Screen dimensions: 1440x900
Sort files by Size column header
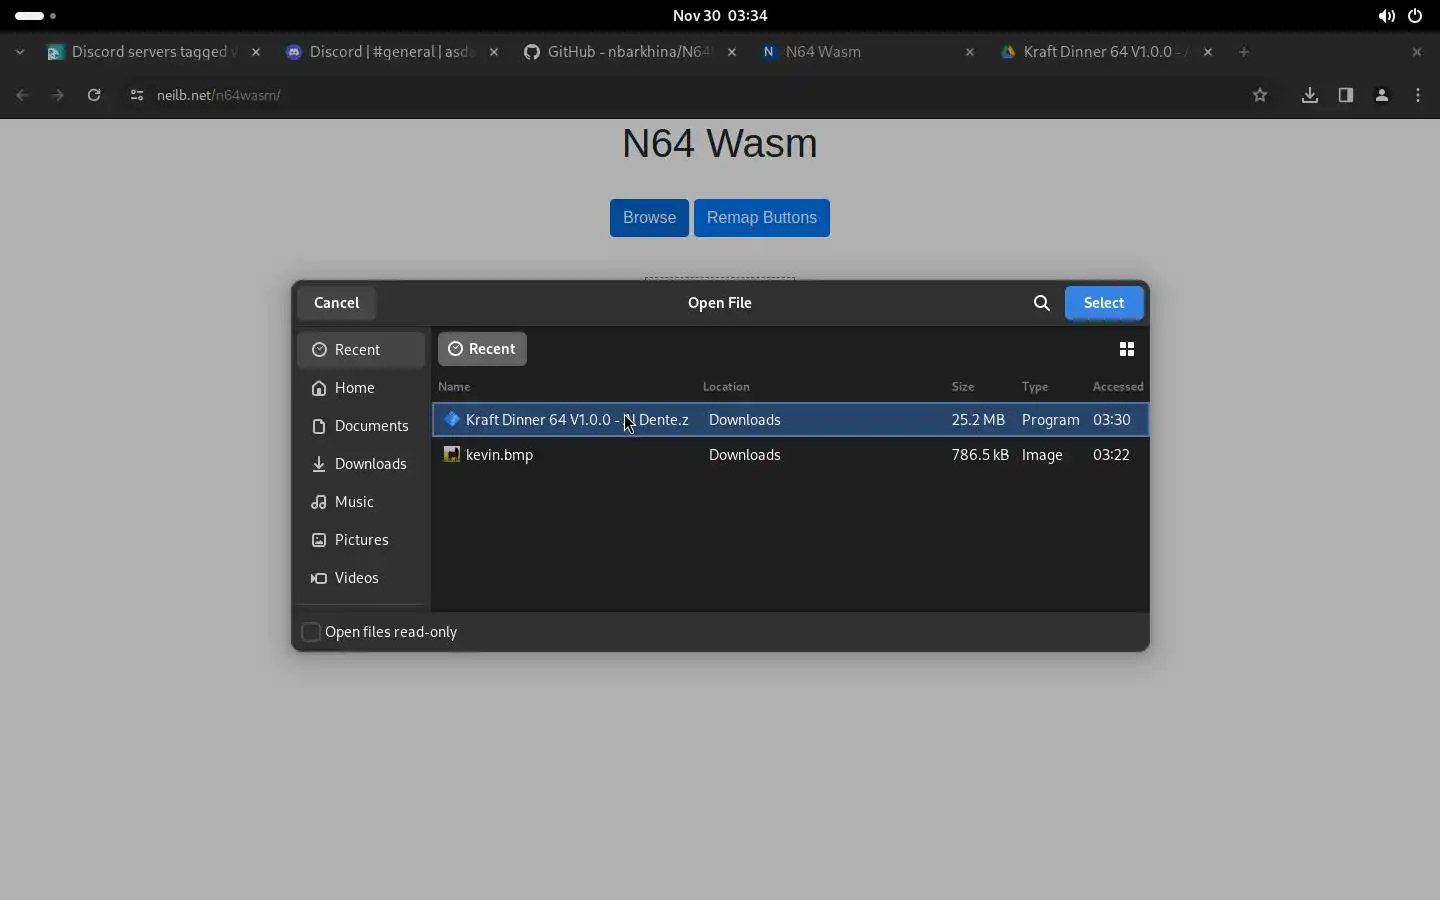coord(964,387)
